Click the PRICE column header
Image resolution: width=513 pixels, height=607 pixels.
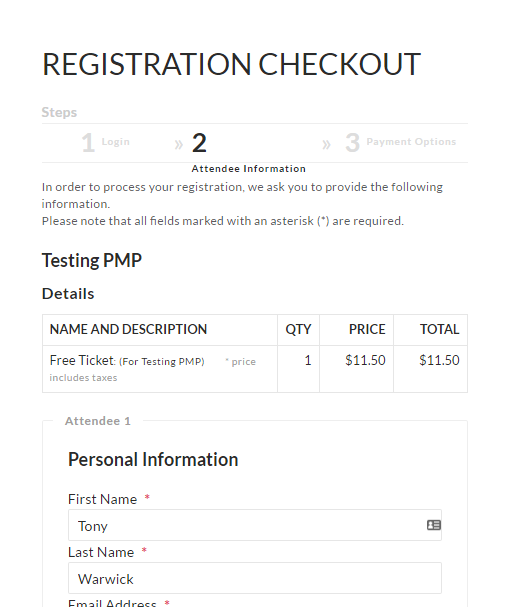point(367,329)
